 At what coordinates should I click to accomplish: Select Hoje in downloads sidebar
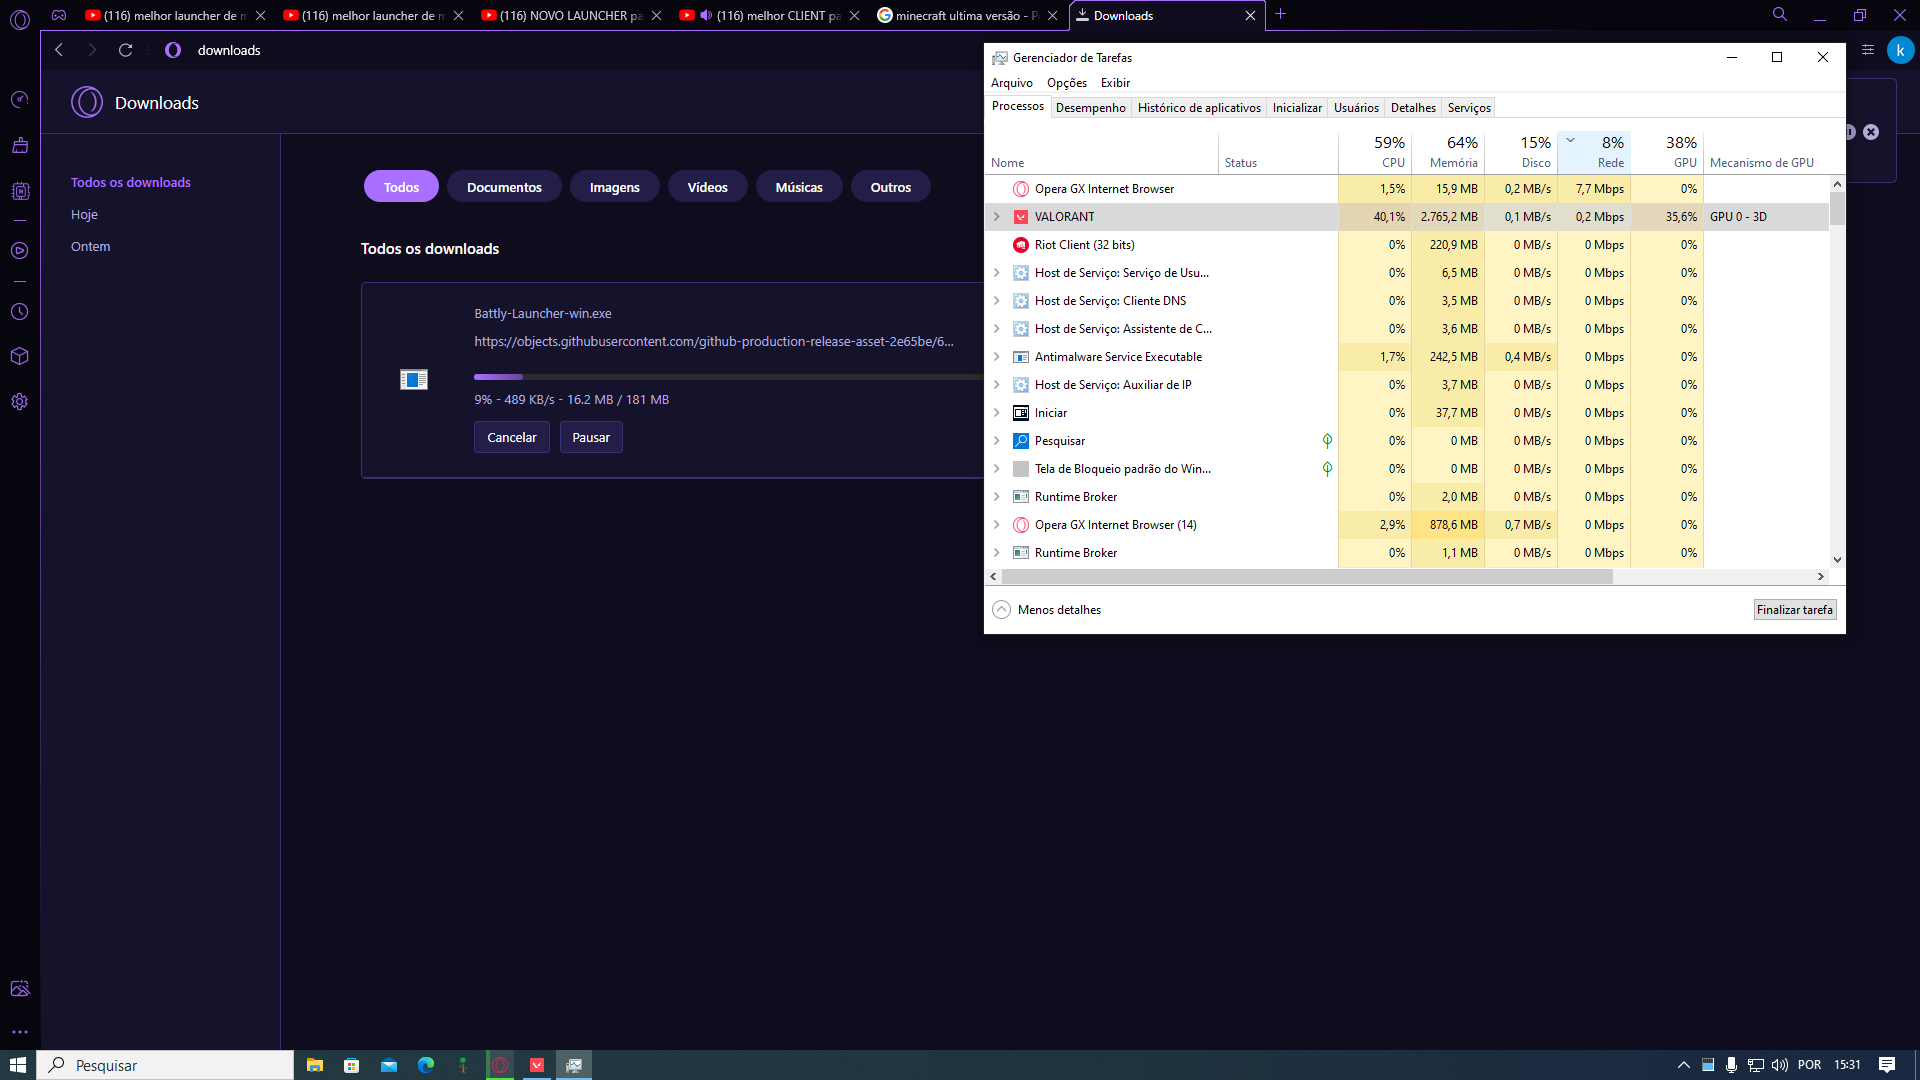(x=84, y=215)
